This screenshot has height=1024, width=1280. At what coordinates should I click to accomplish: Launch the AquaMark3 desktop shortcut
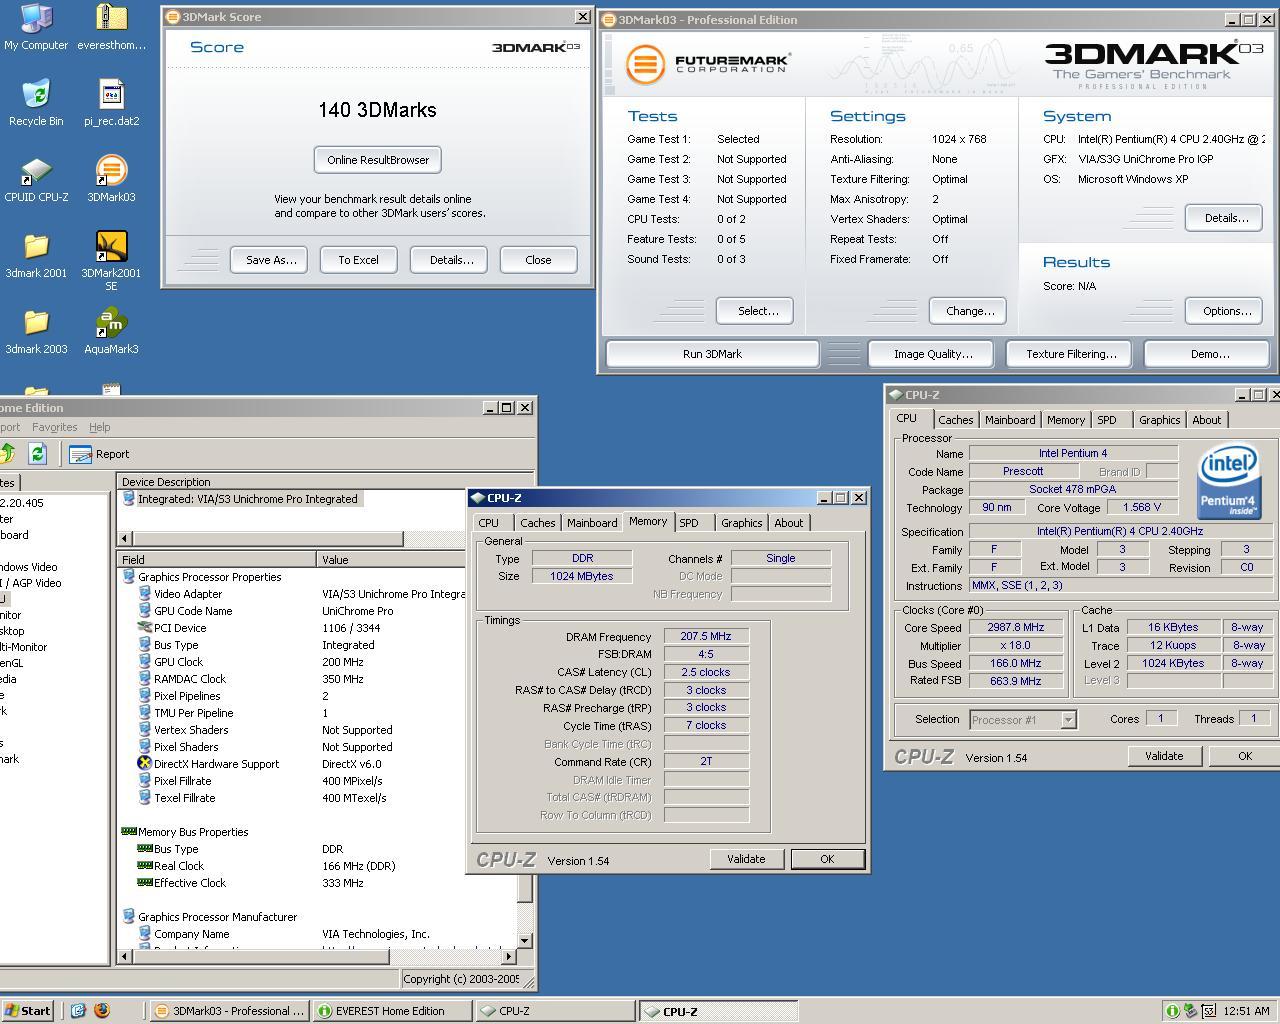(111, 331)
